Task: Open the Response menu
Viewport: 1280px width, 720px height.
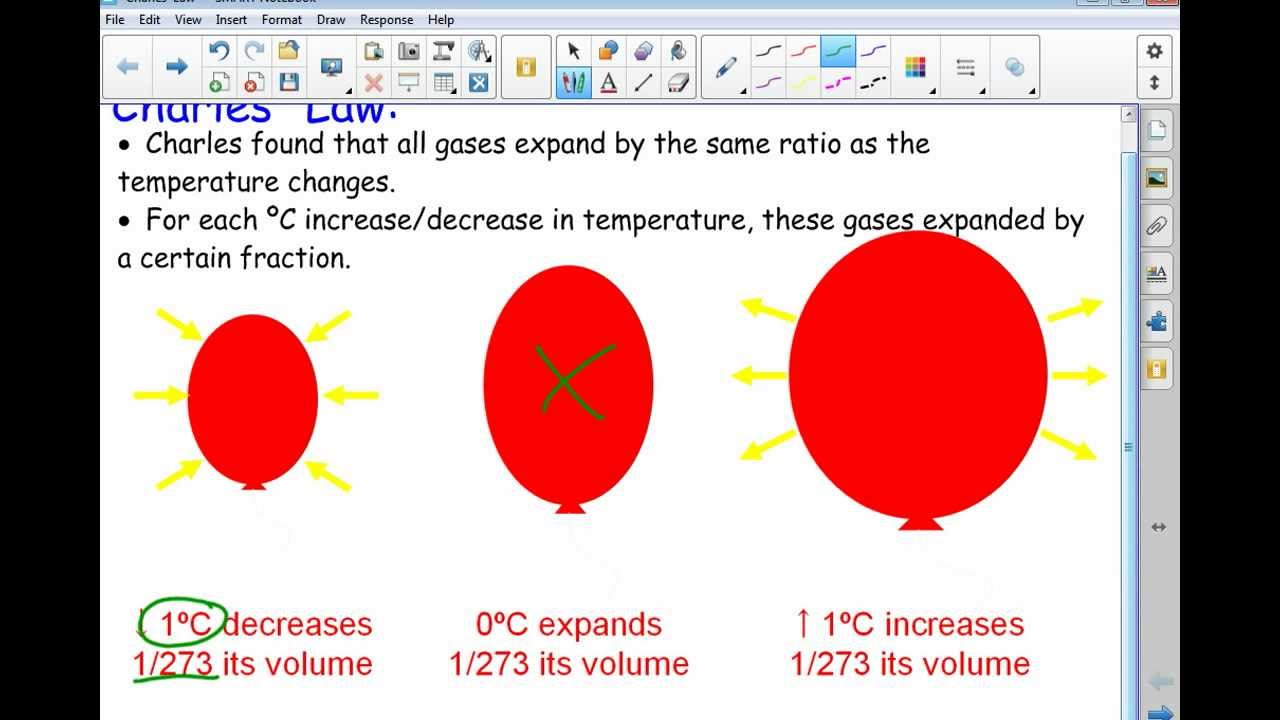Action: tap(387, 19)
